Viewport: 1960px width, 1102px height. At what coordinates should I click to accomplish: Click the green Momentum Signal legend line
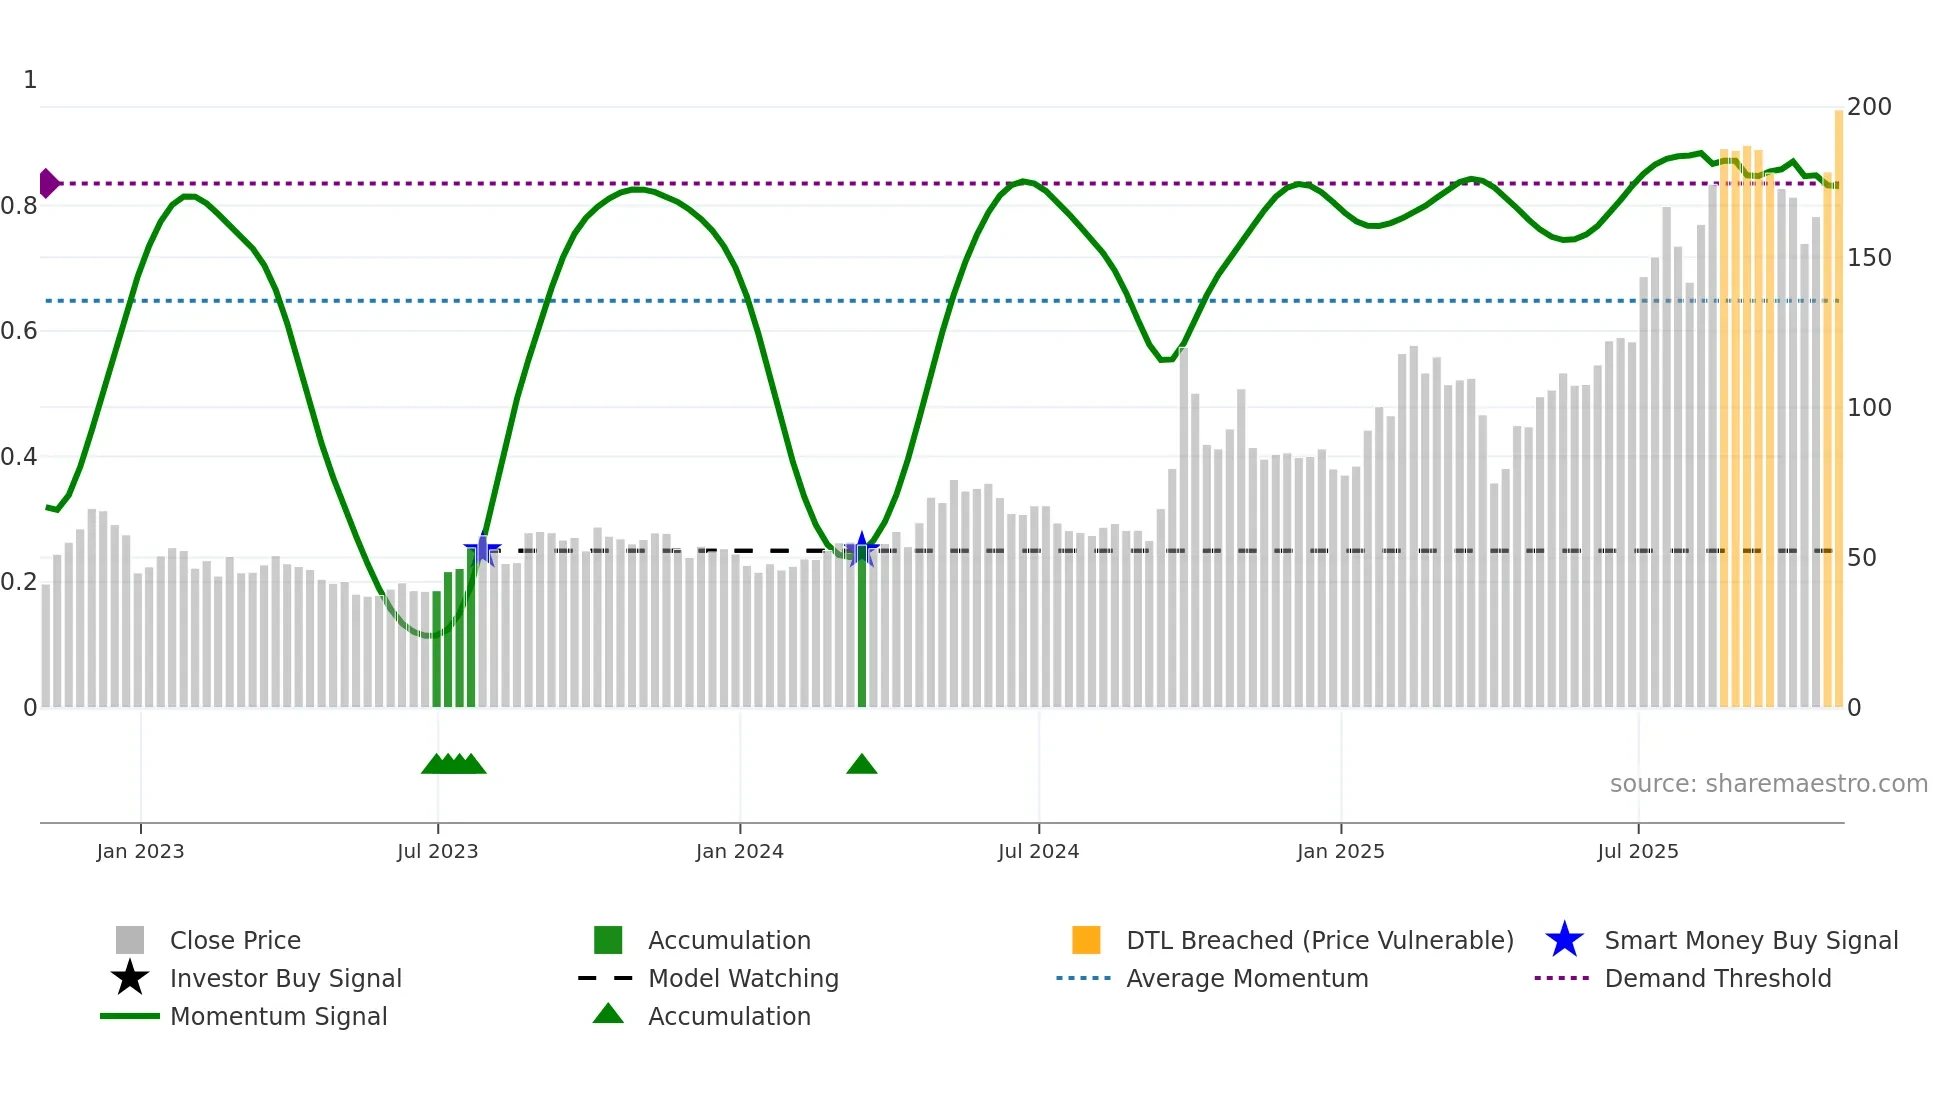130,1016
